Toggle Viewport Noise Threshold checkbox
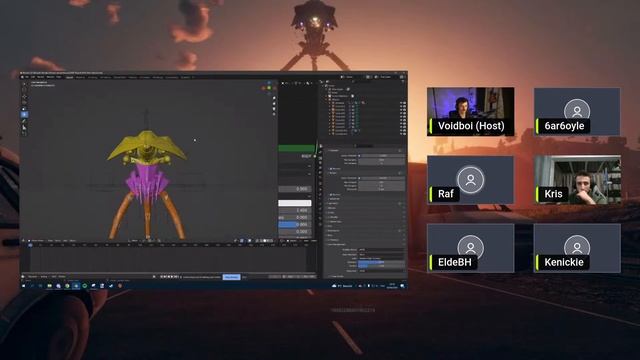Screen dimensions: 640x360 [x=359, y=156]
